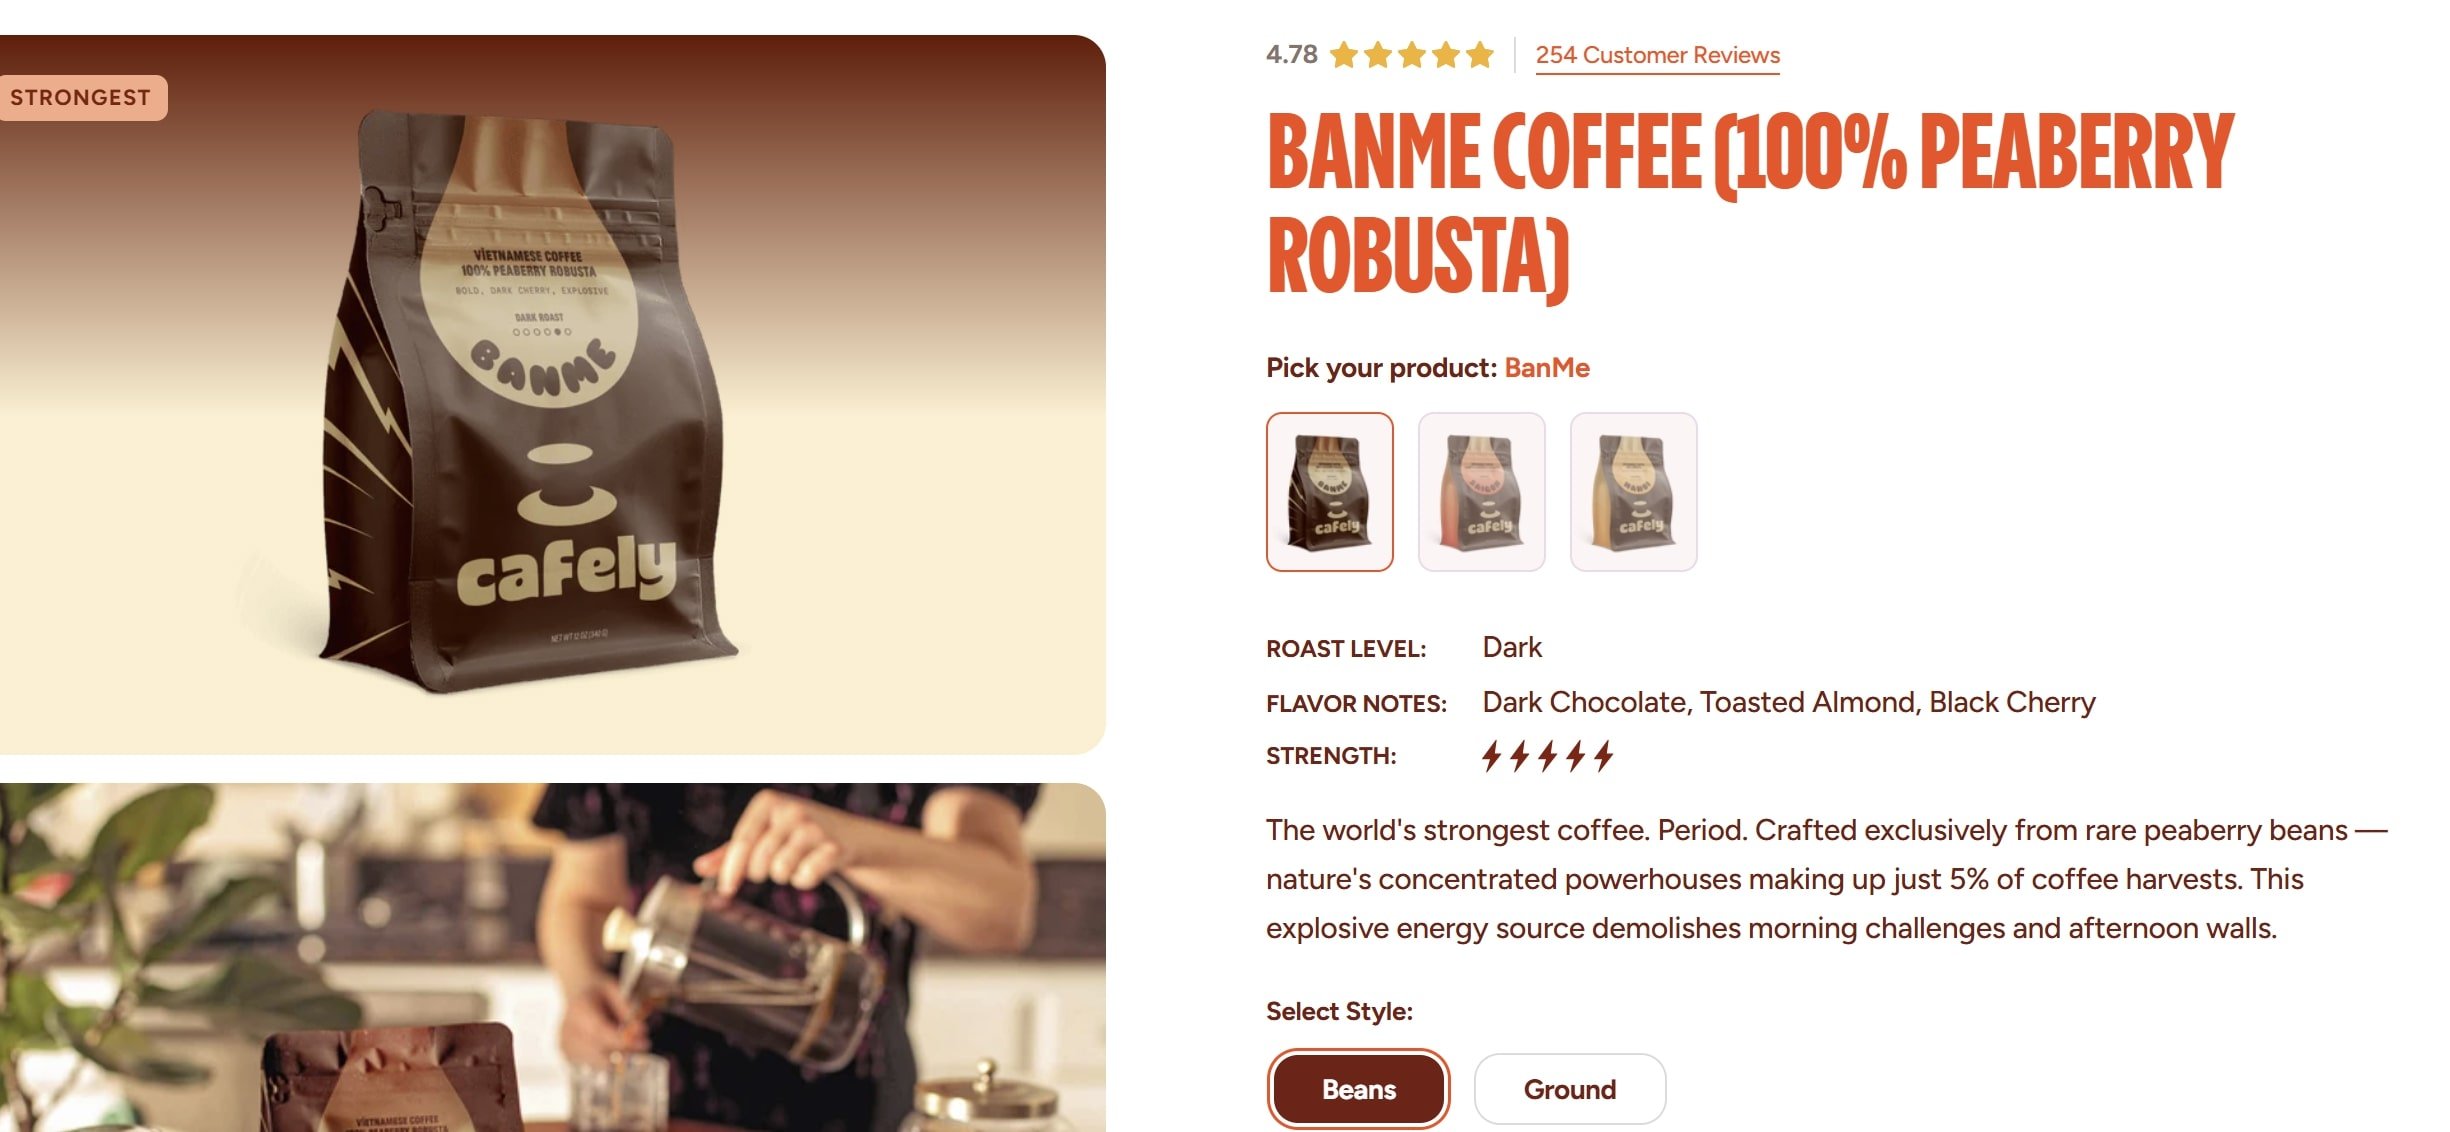
Task: Open the main BanMe bag product image
Action: (553, 394)
